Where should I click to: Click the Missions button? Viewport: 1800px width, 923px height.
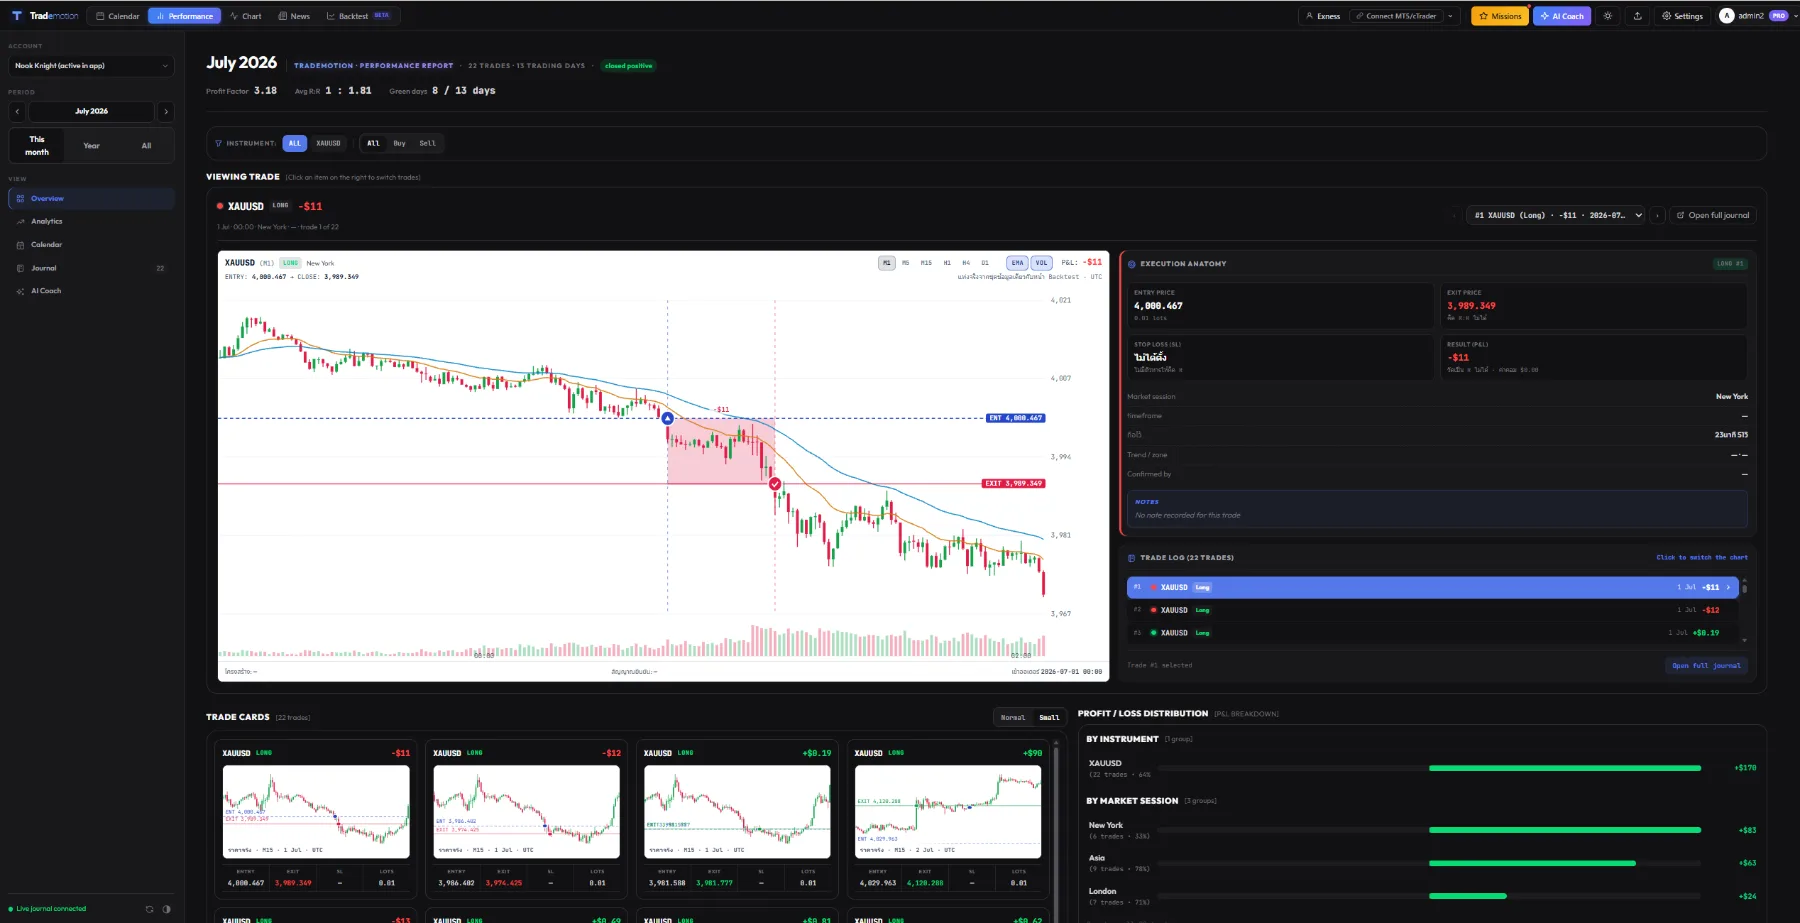pyautogui.click(x=1500, y=16)
